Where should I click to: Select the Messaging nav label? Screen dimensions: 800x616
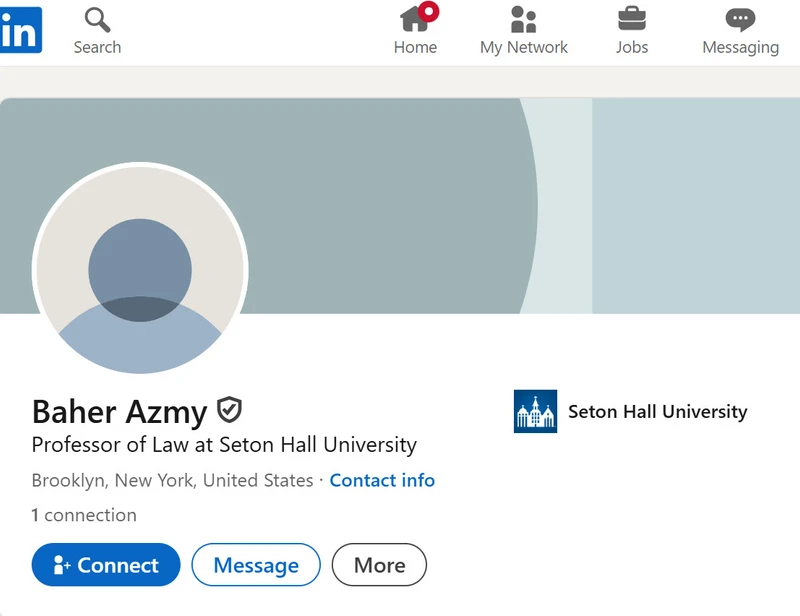point(740,47)
